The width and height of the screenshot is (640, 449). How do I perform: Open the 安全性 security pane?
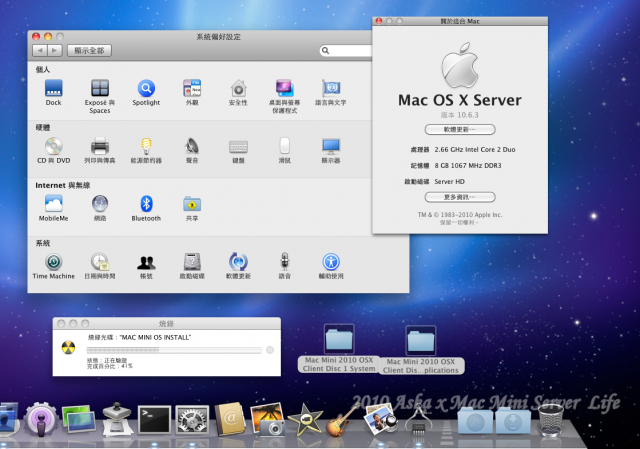point(238,92)
